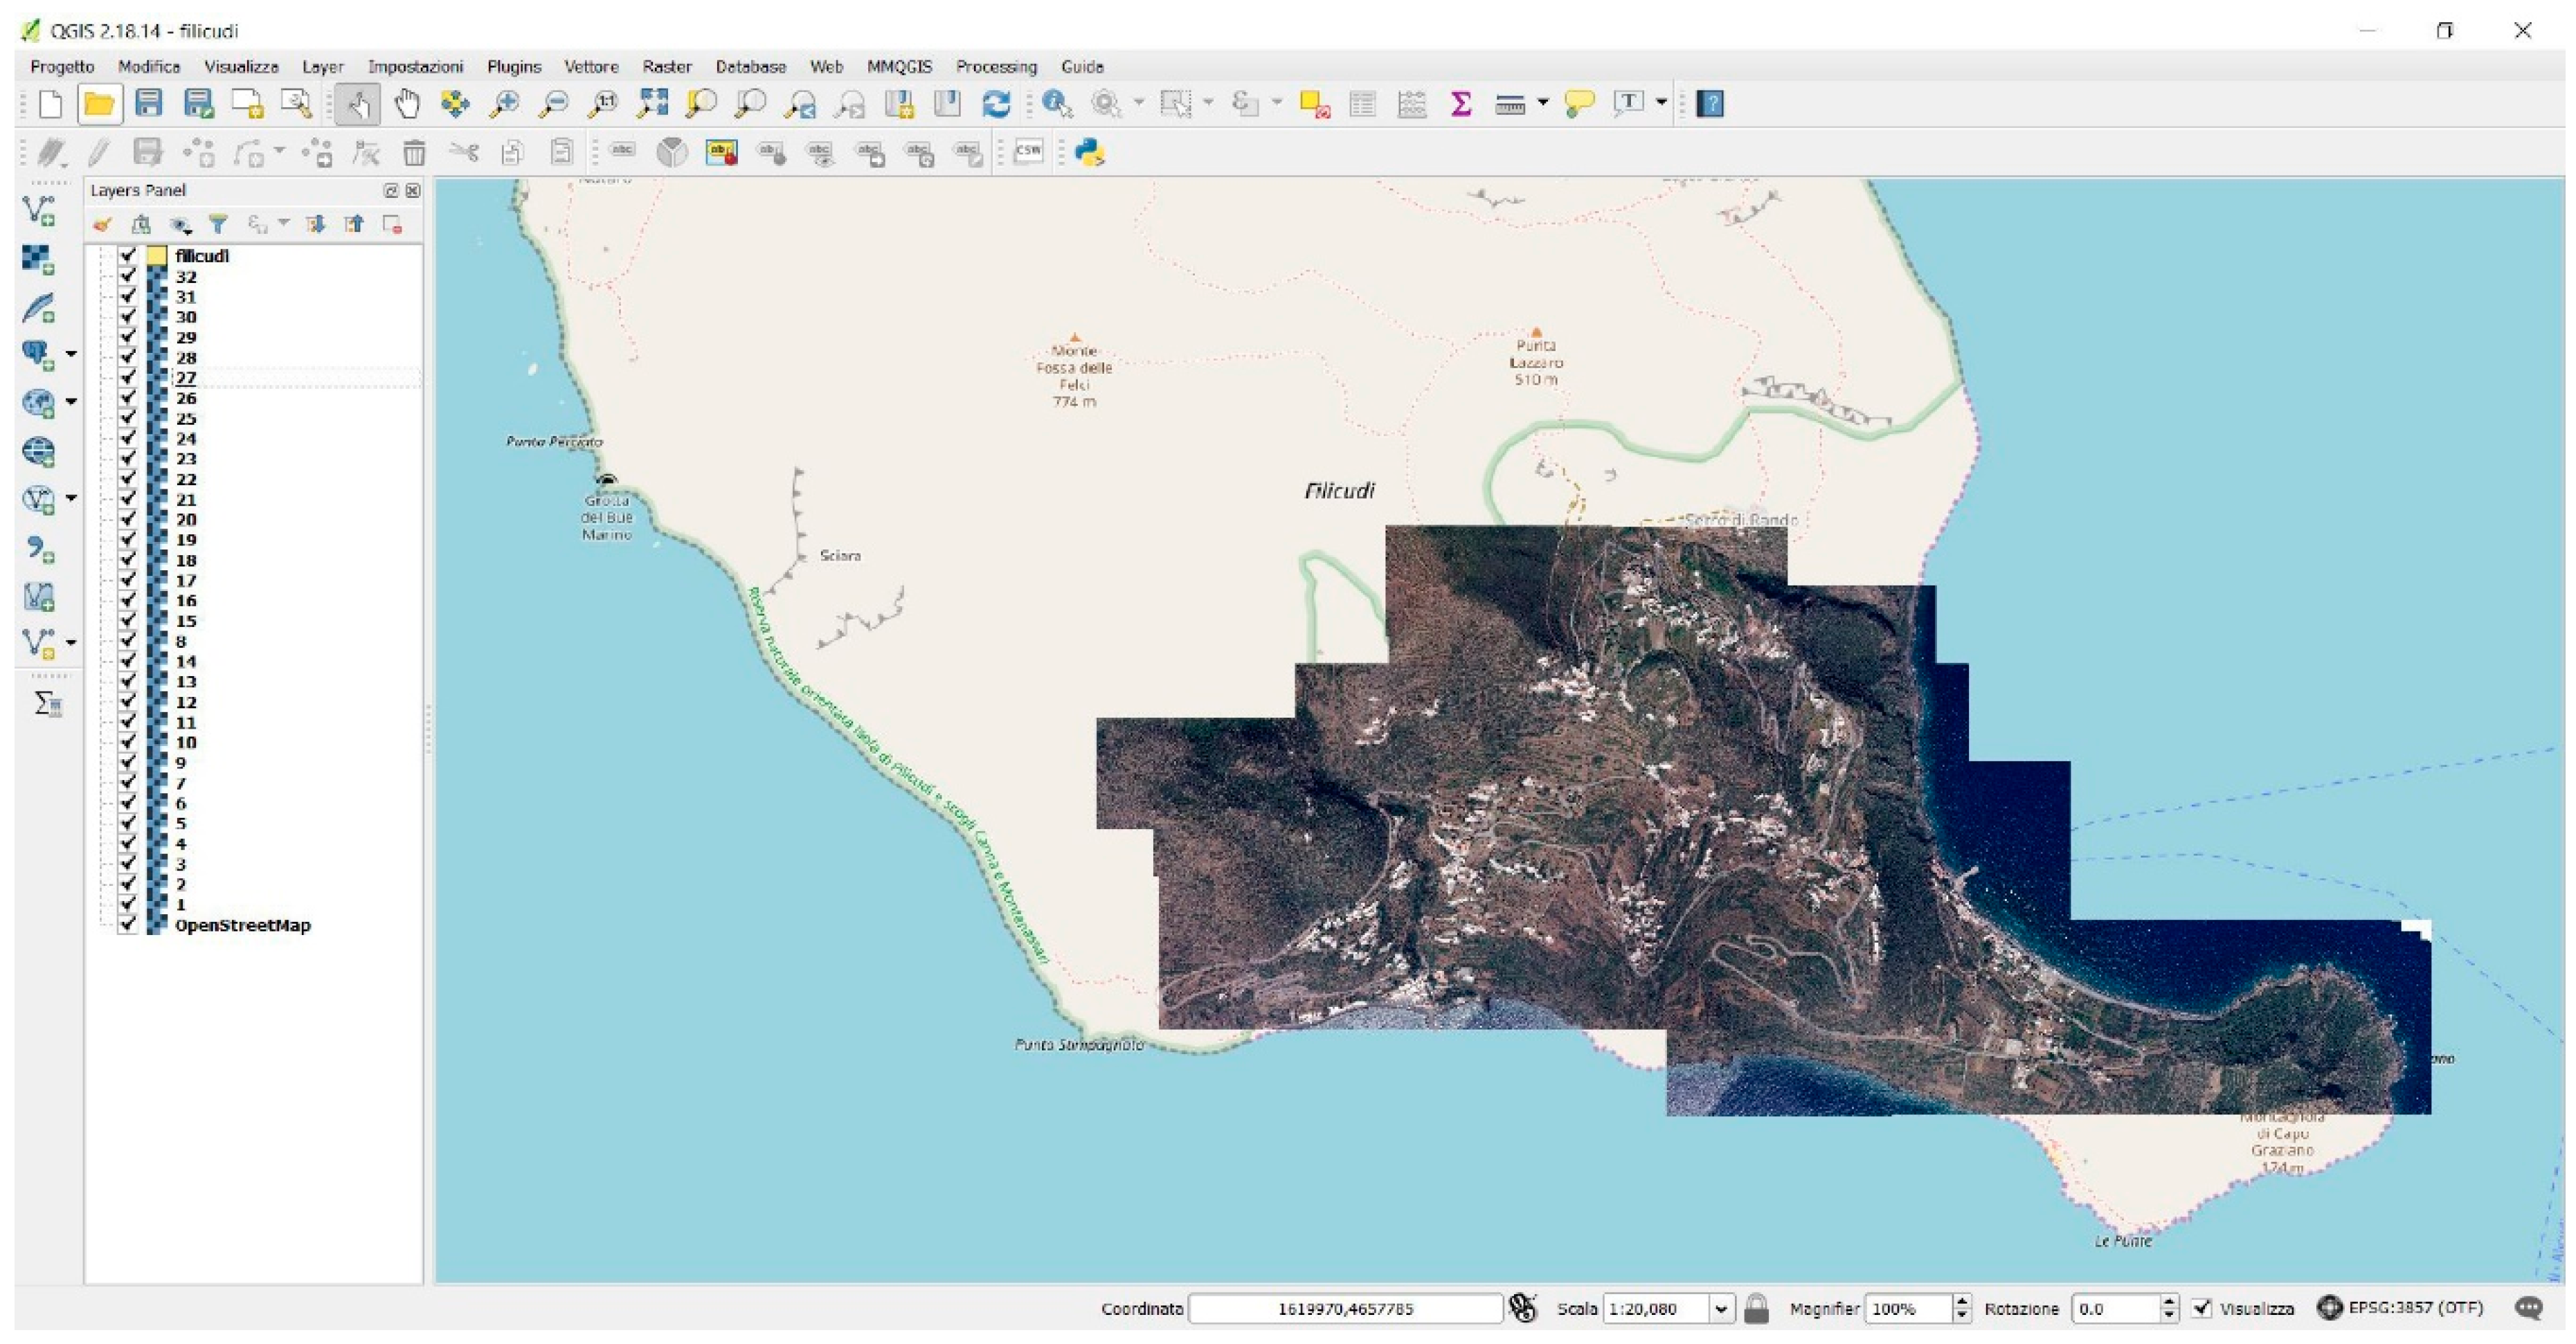Expand the measure tool dropdown arrow
2576x1344 pixels.
click(x=1542, y=102)
